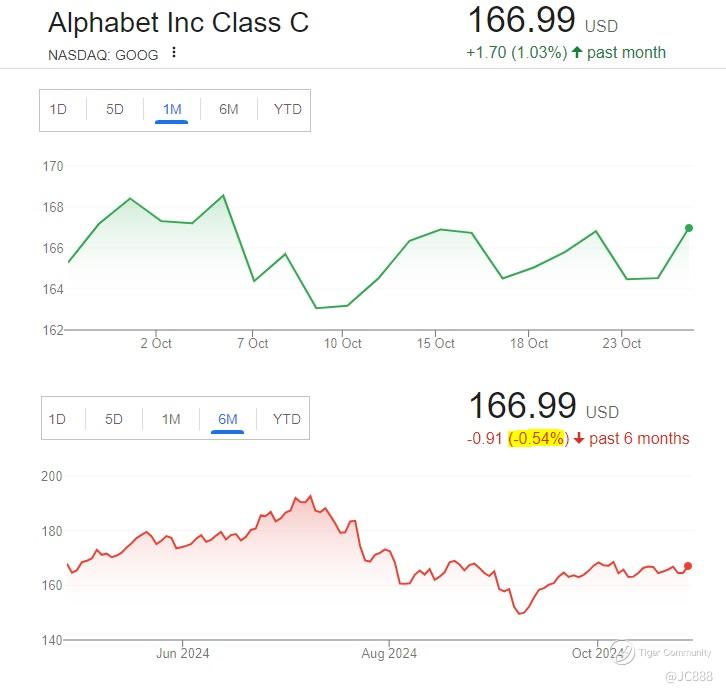The image size is (726, 693).
Task: Open the three-dot menu beside NASDAQ: GOOG
Action: coord(174,53)
